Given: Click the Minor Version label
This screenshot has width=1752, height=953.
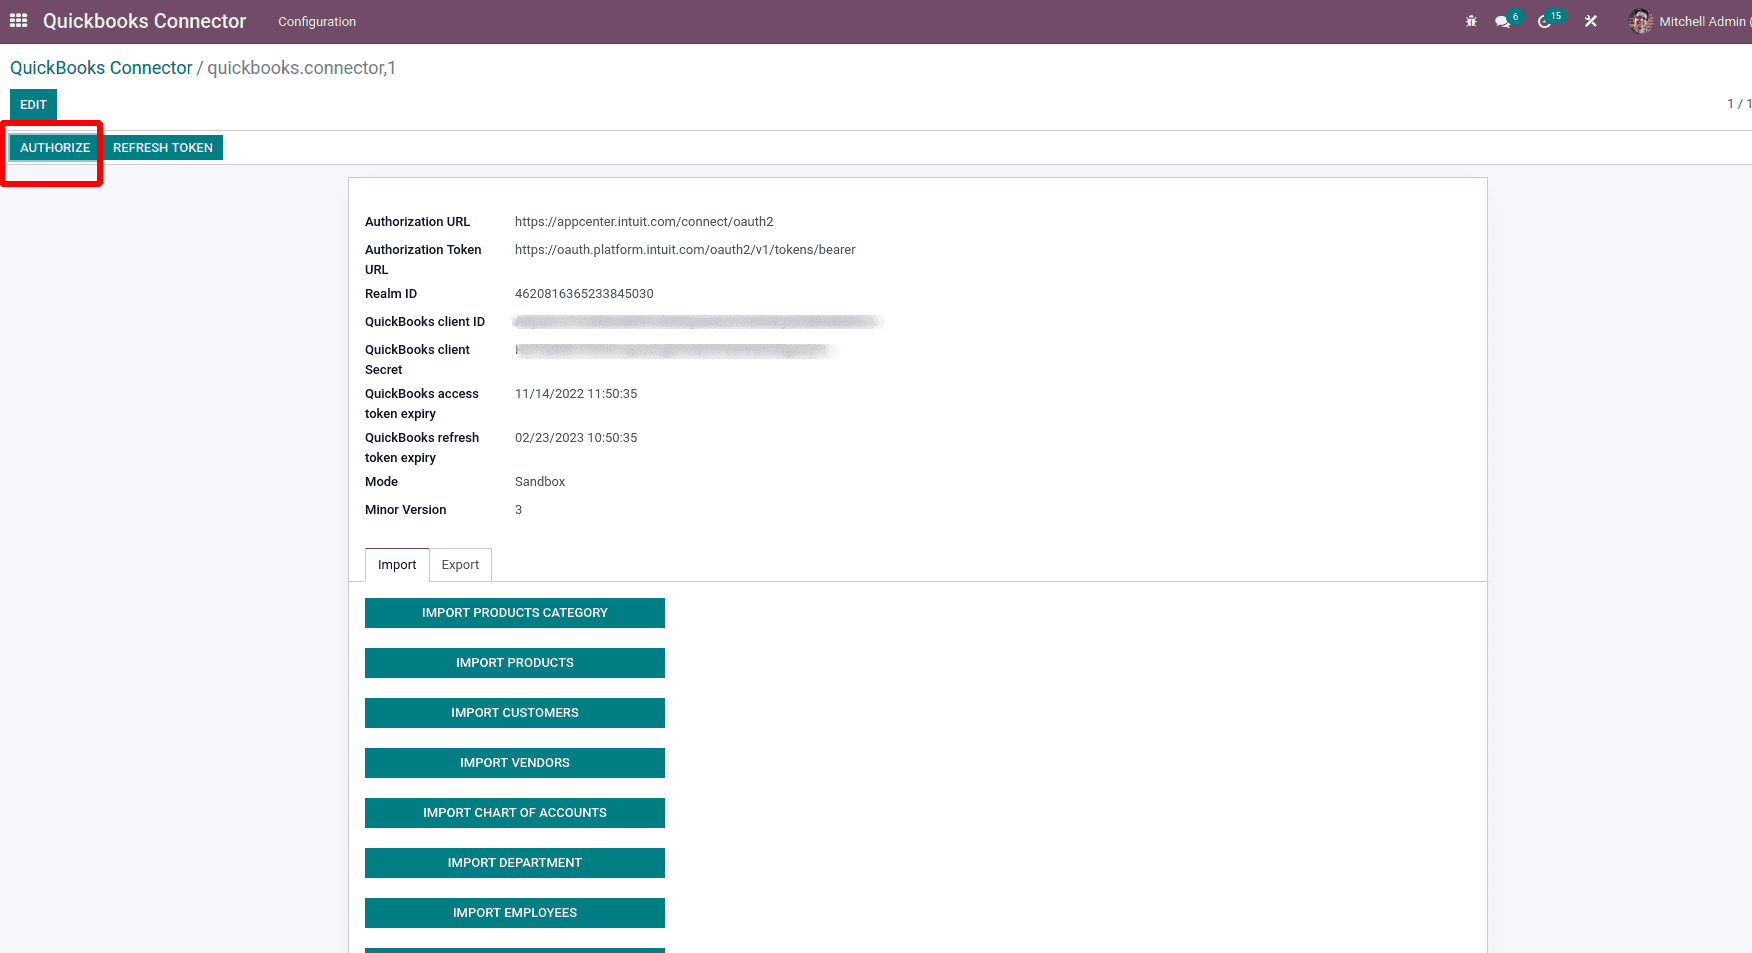Looking at the screenshot, I should (405, 510).
